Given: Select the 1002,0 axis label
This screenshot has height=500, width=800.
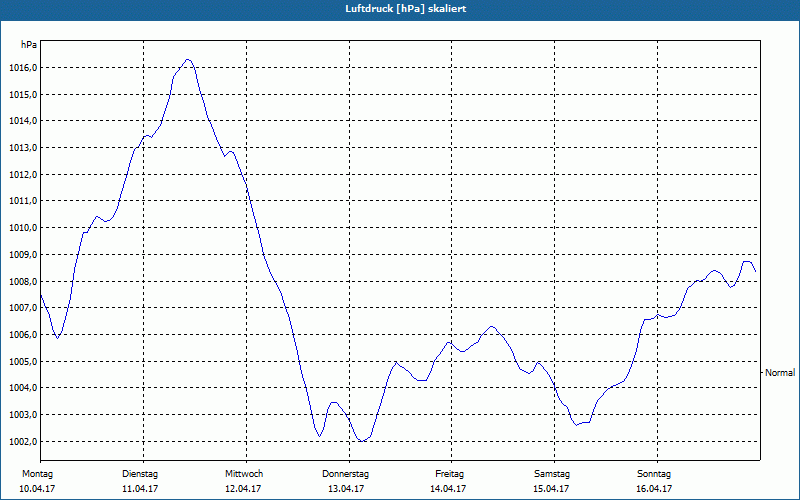Looking at the screenshot, I should pos(21,441).
